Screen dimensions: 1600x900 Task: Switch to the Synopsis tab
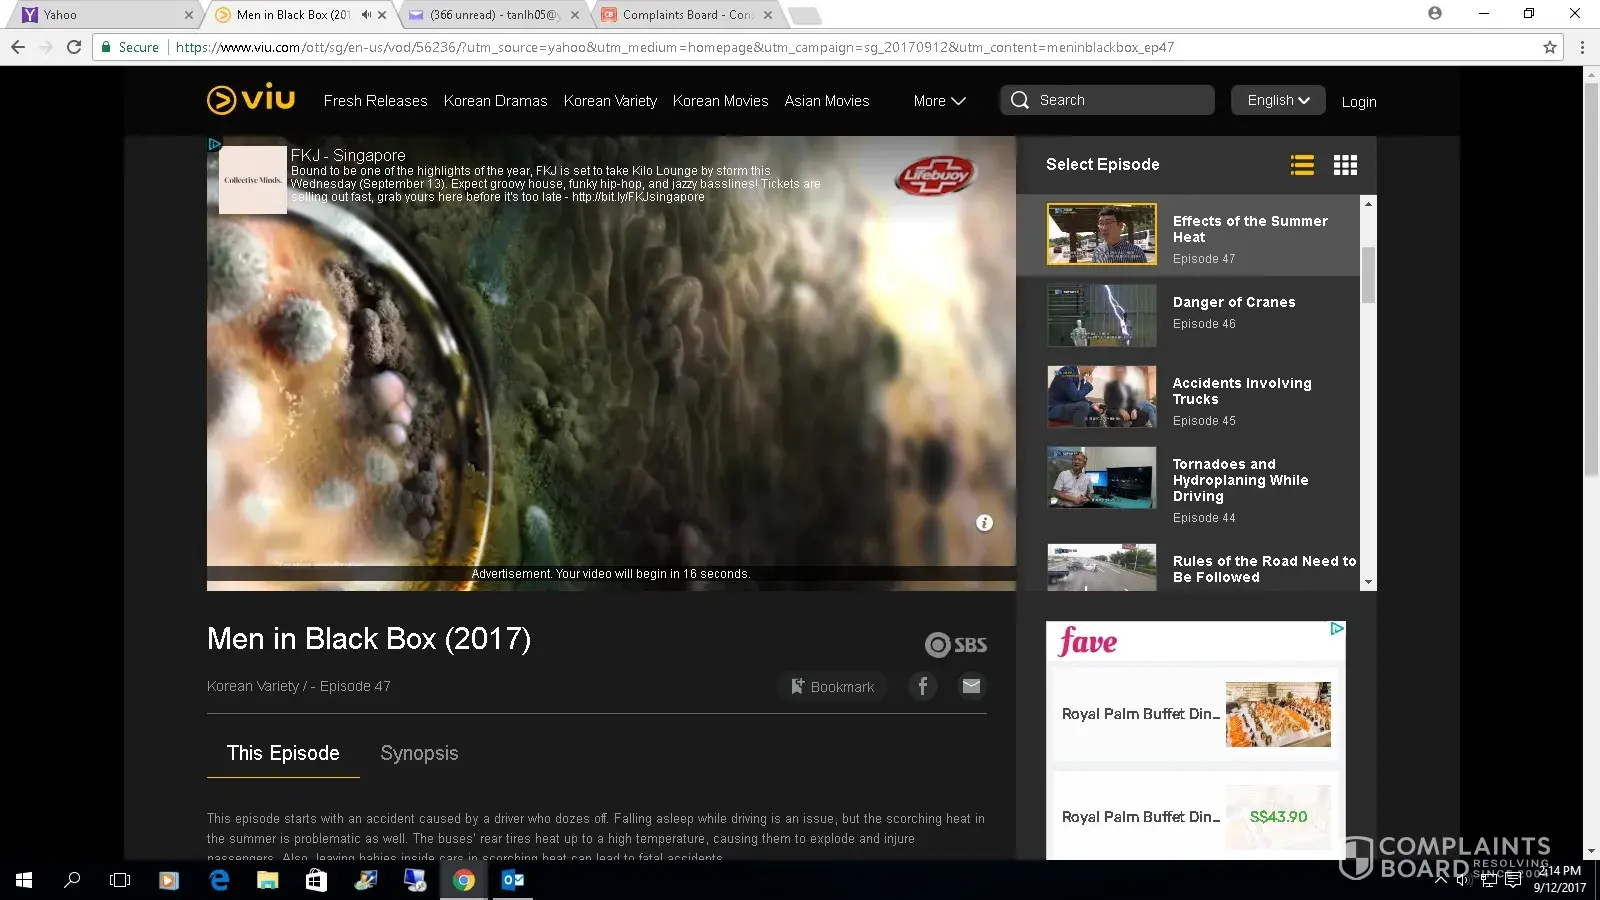[419, 753]
